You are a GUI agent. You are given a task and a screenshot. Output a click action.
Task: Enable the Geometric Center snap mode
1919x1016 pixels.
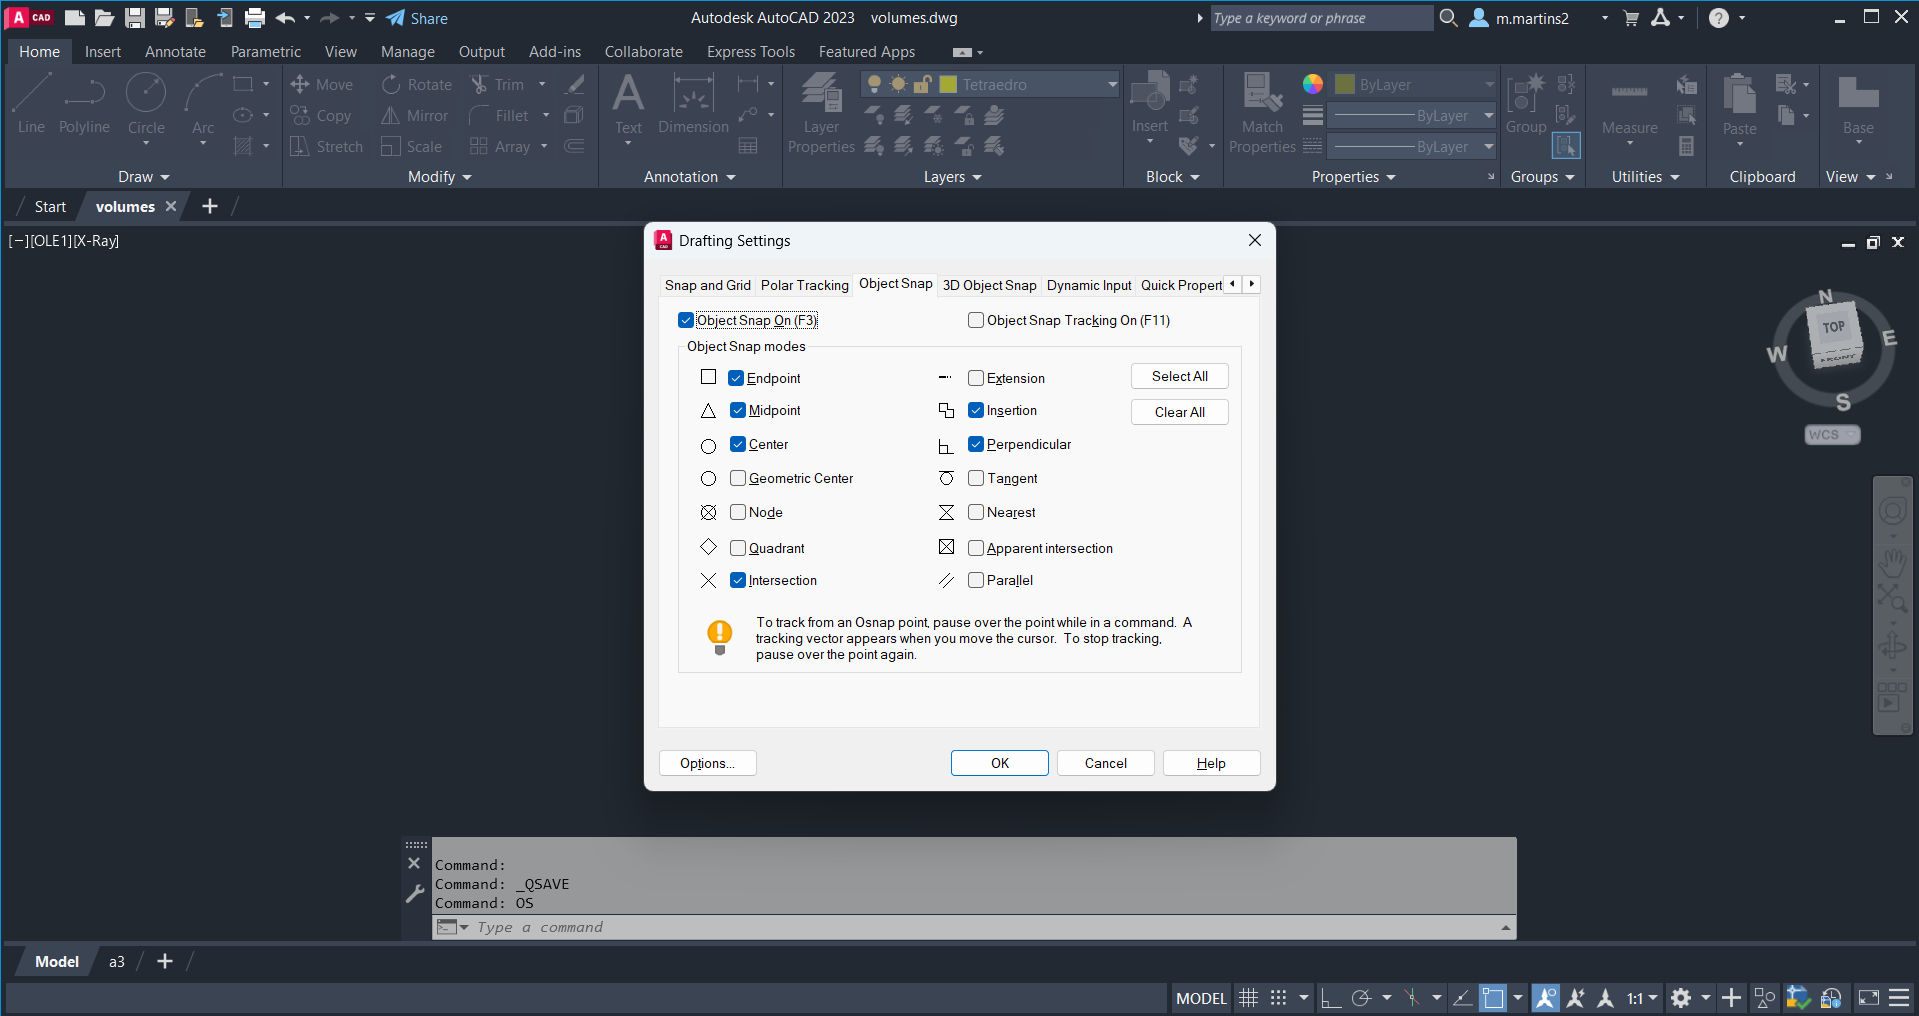coord(738,478)
